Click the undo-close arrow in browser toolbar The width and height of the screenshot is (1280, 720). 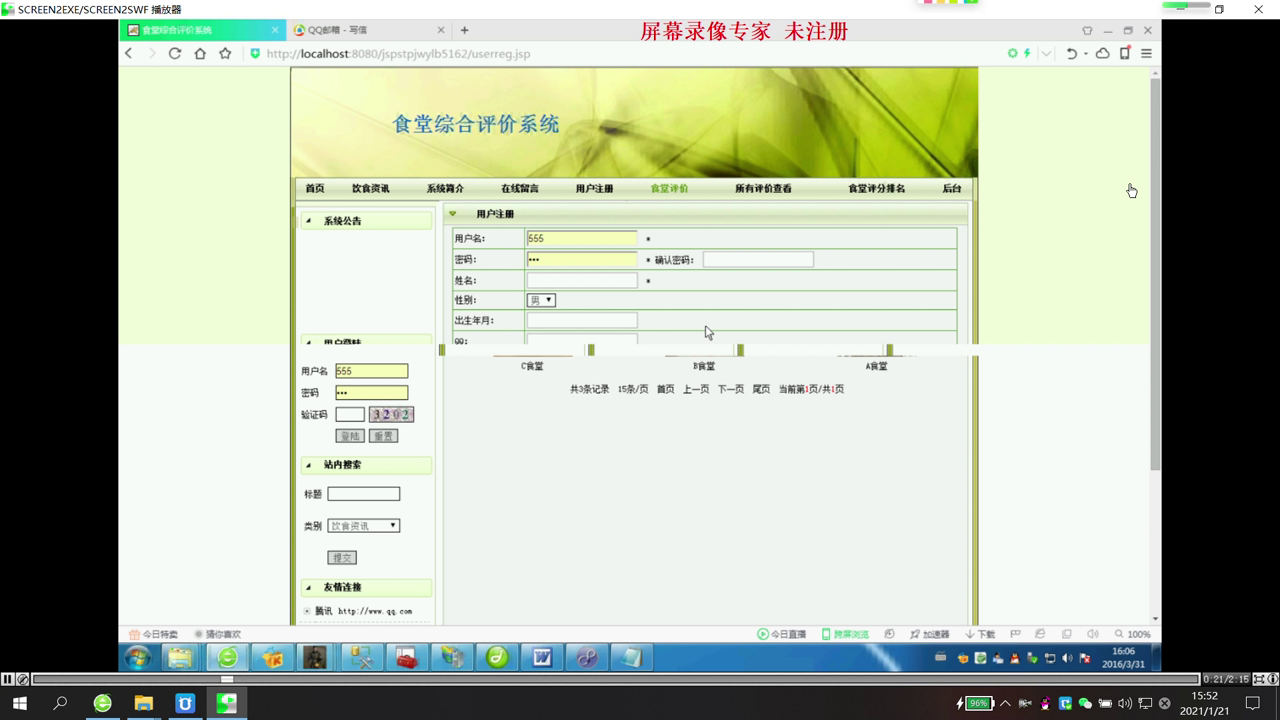point(1071,53)
